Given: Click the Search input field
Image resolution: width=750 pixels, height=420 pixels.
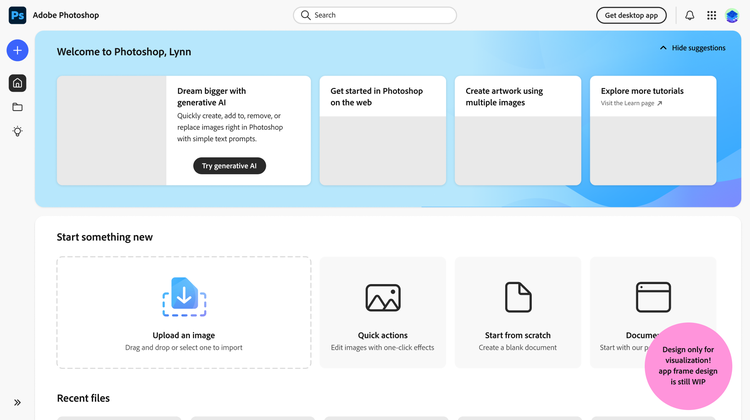Looking at the screenshot, I should pyautogui.click(x=375, y=15).
